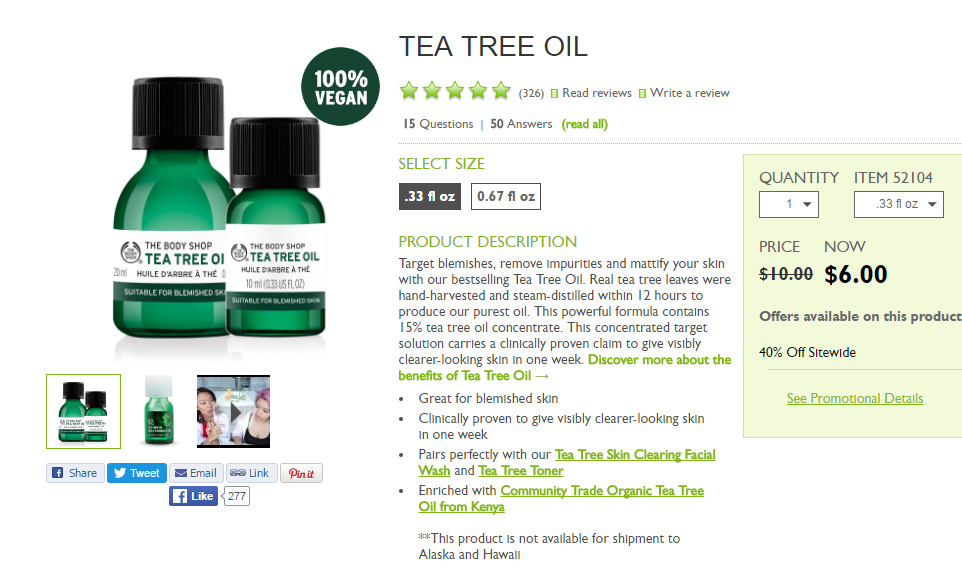Open the Tea Tree Toner link
The image size is (962, 583).
tap(520, 471)
